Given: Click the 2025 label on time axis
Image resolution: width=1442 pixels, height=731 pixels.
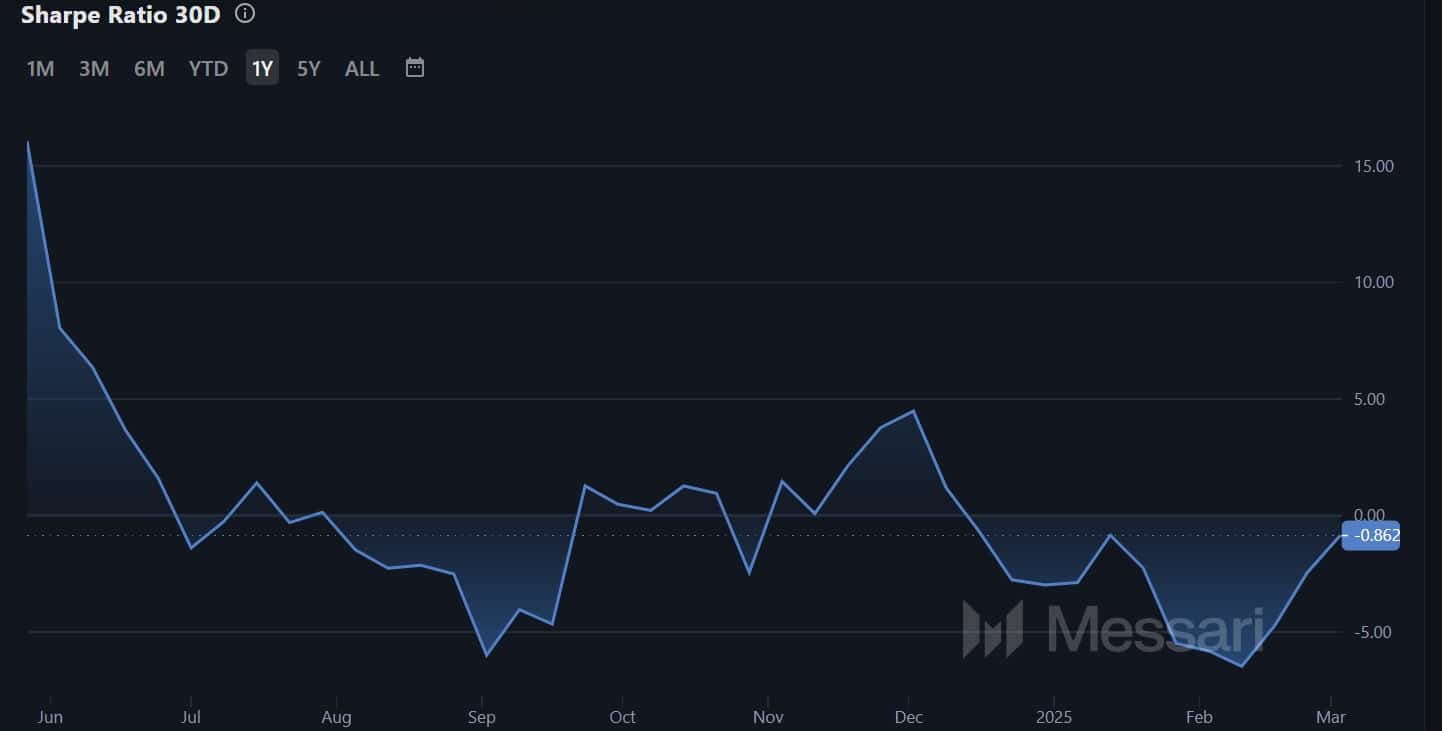Looking at the screenshot, I should [1053, 717].
